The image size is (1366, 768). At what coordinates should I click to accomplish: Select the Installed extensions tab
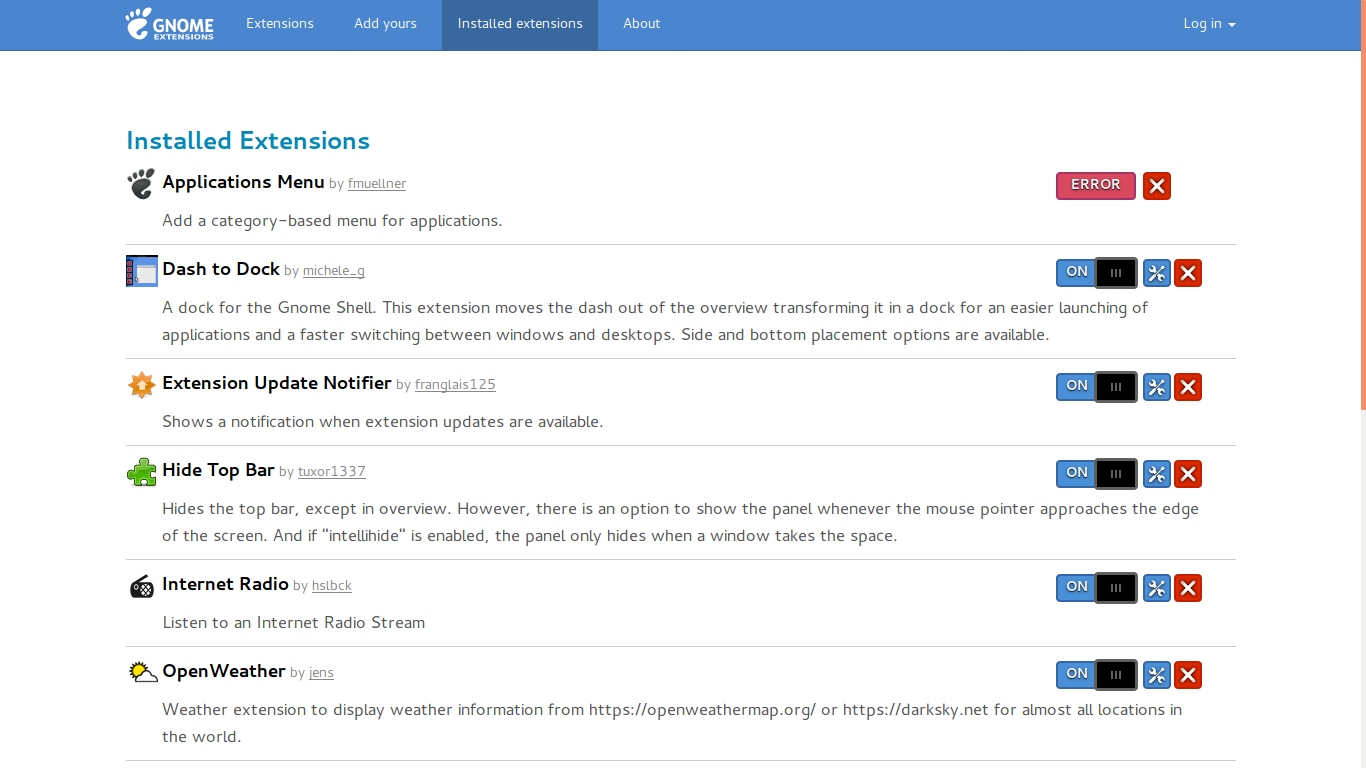pyautogui.click(x=520, y=24)
